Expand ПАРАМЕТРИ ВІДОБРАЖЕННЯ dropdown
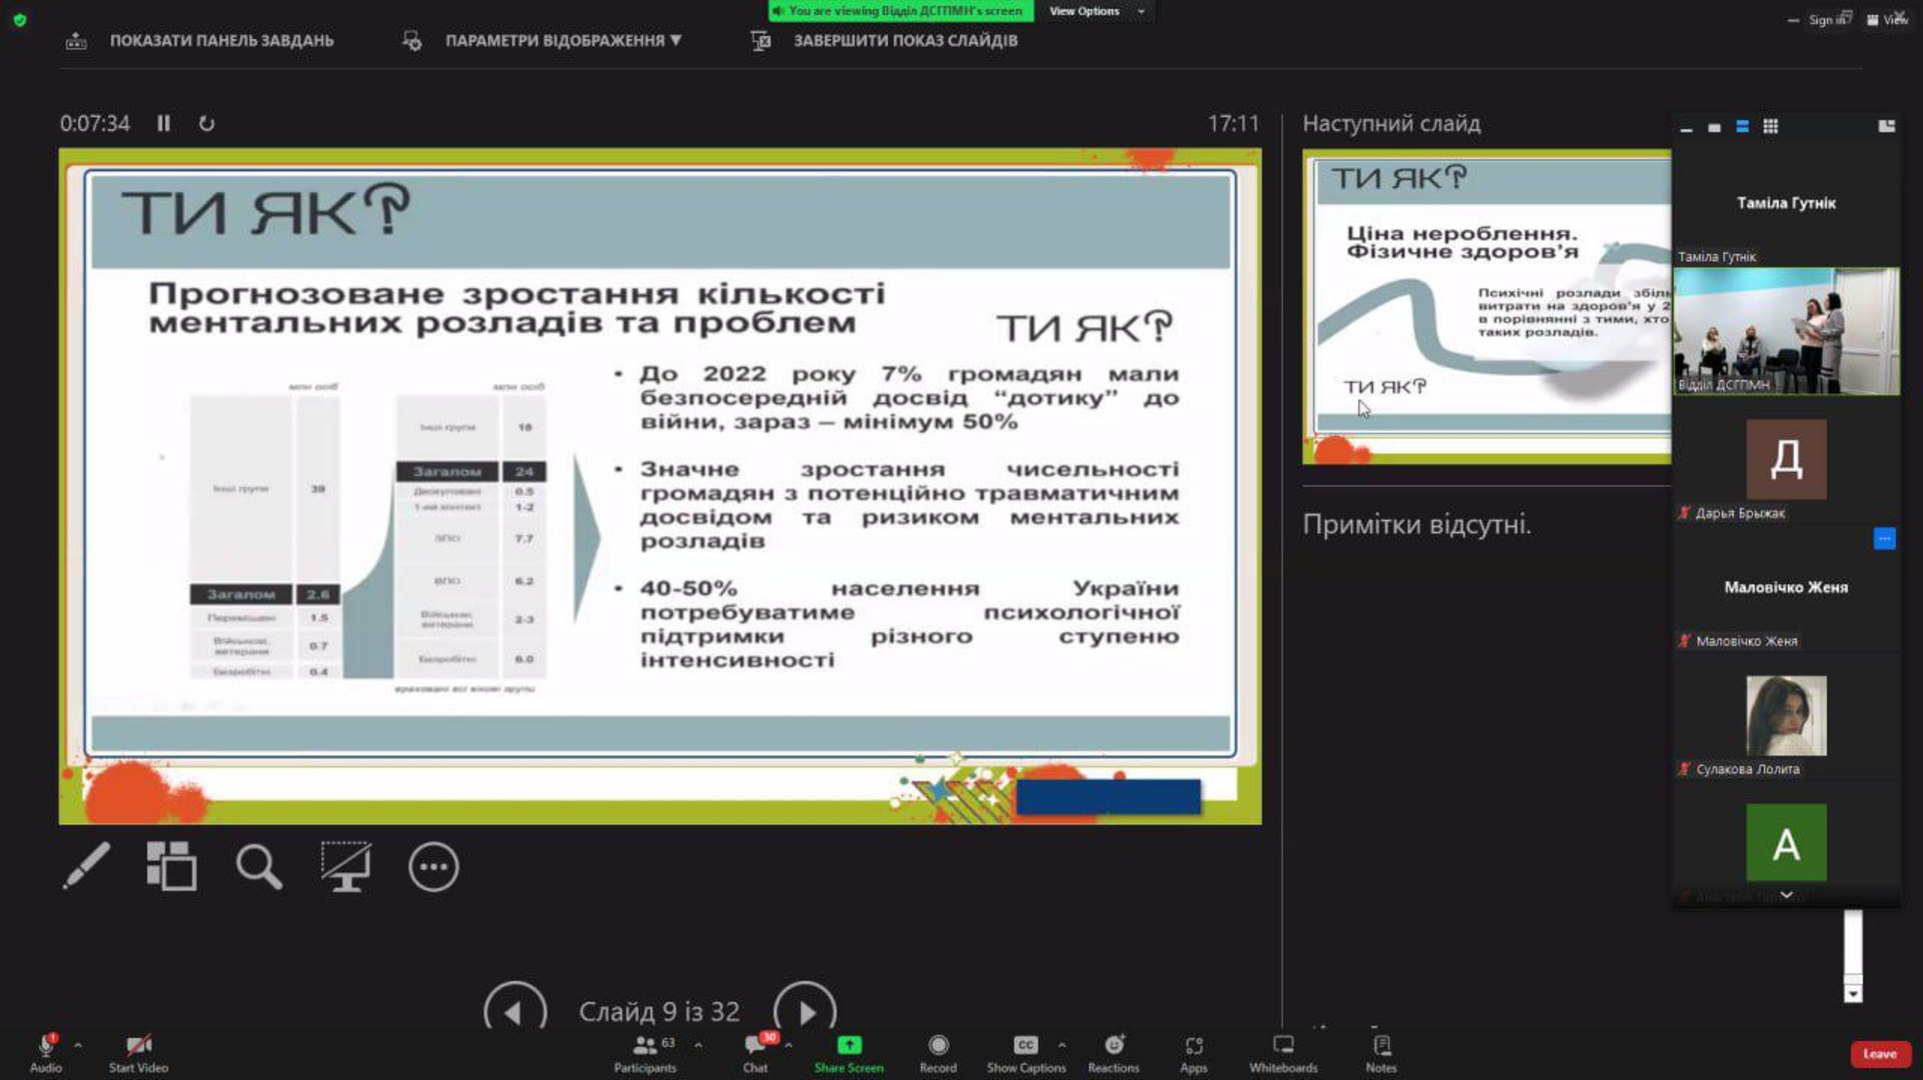The height and width of the screenshot is (1080, 1923). coord(563,40)
